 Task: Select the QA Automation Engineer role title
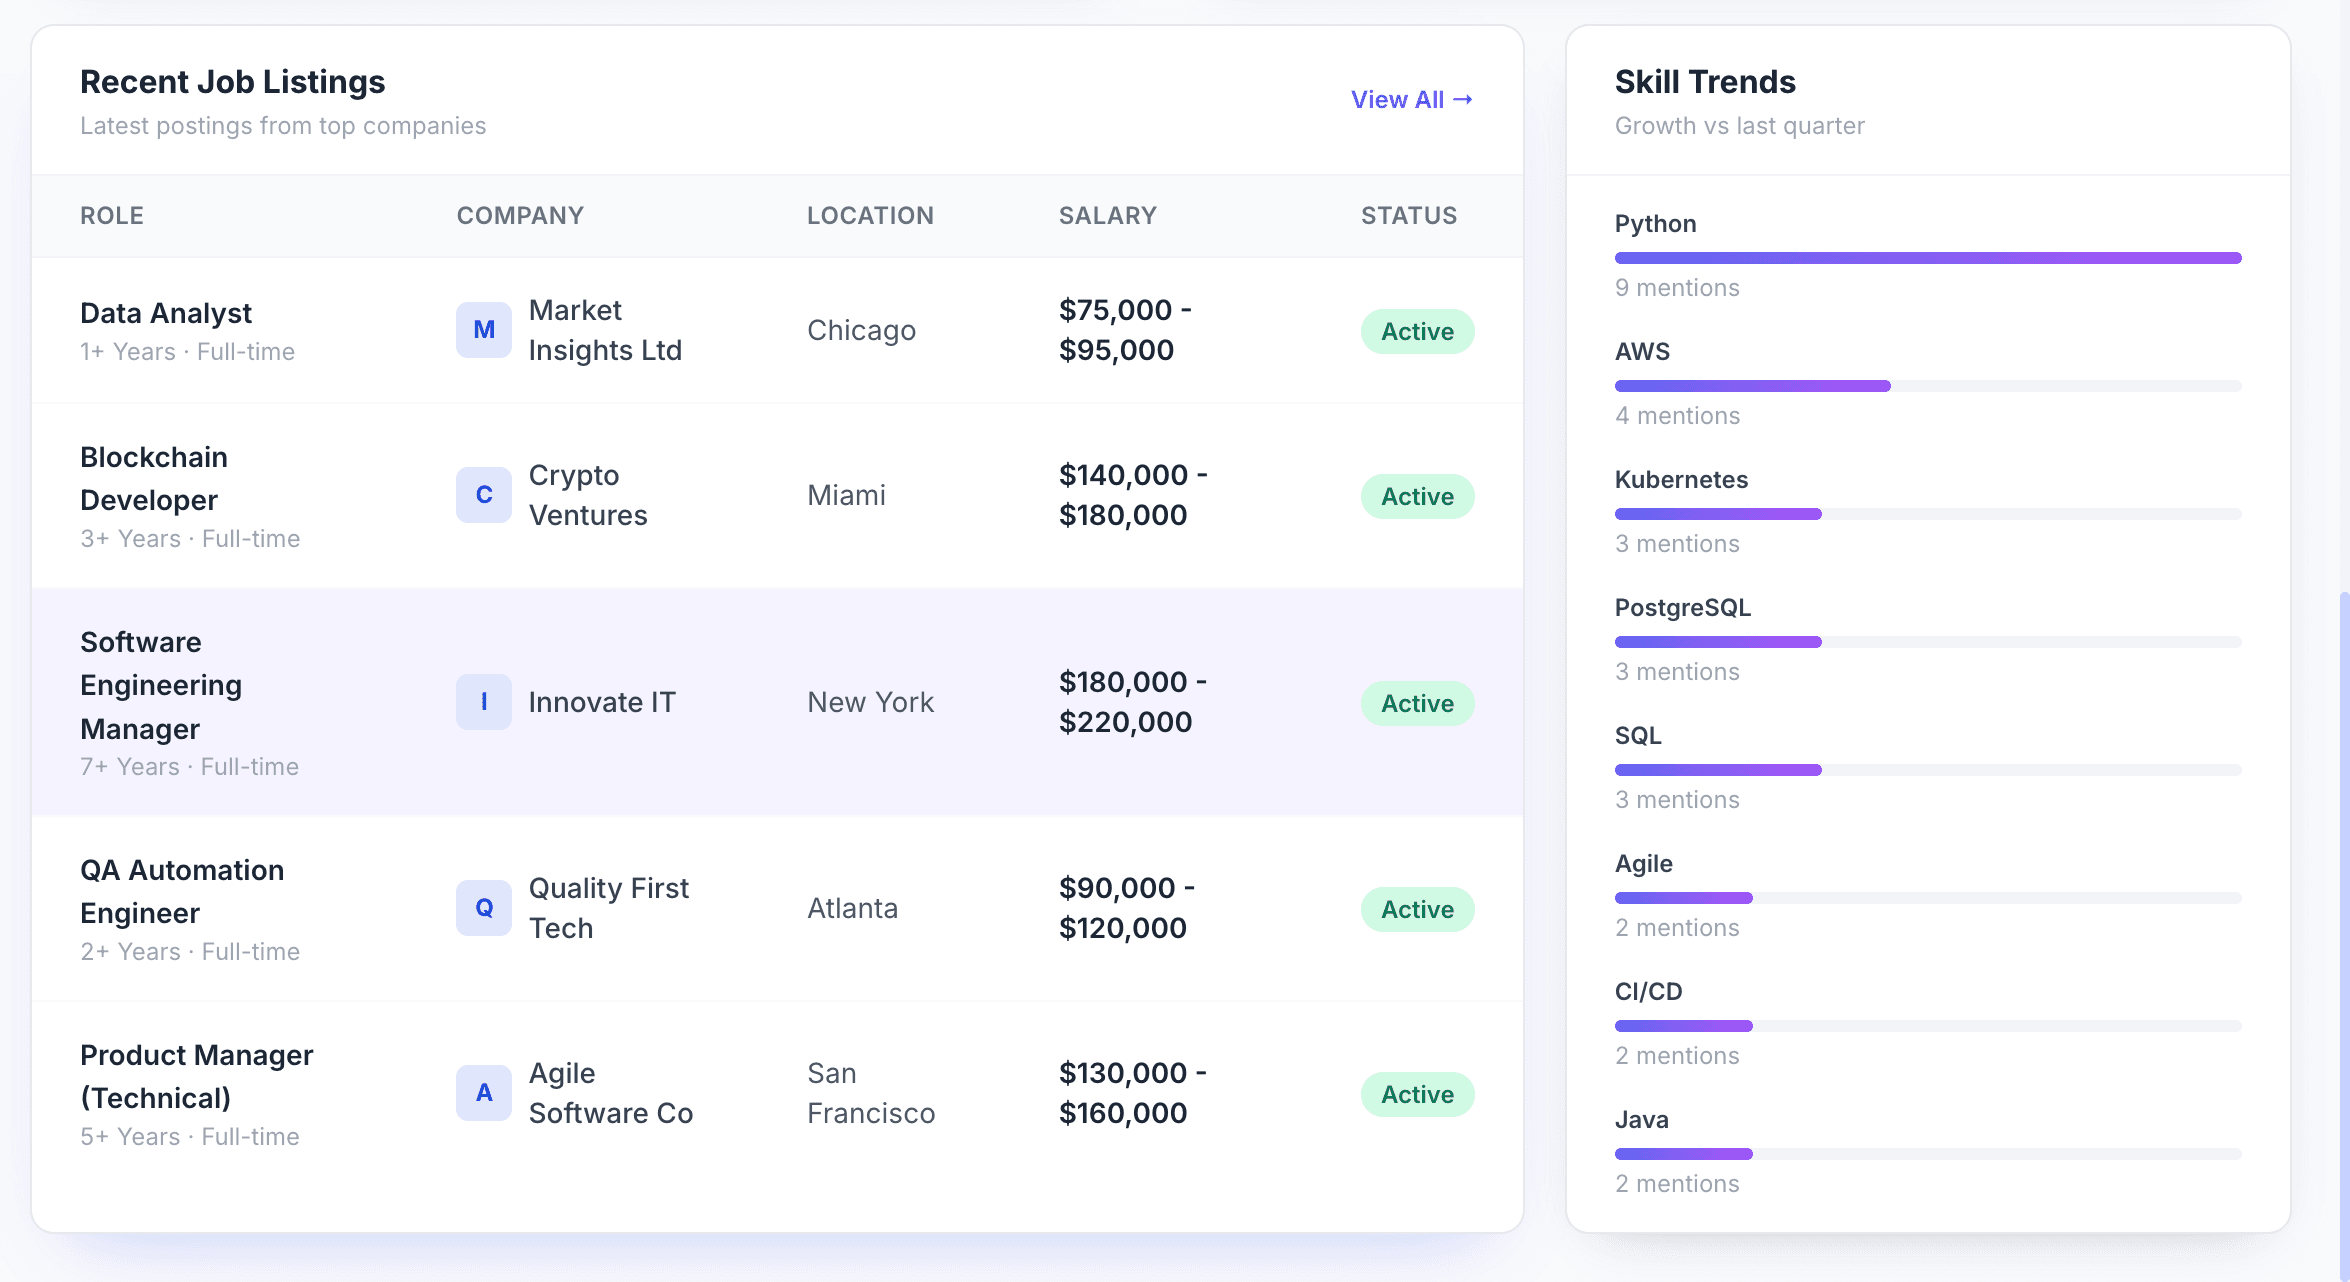182,891
